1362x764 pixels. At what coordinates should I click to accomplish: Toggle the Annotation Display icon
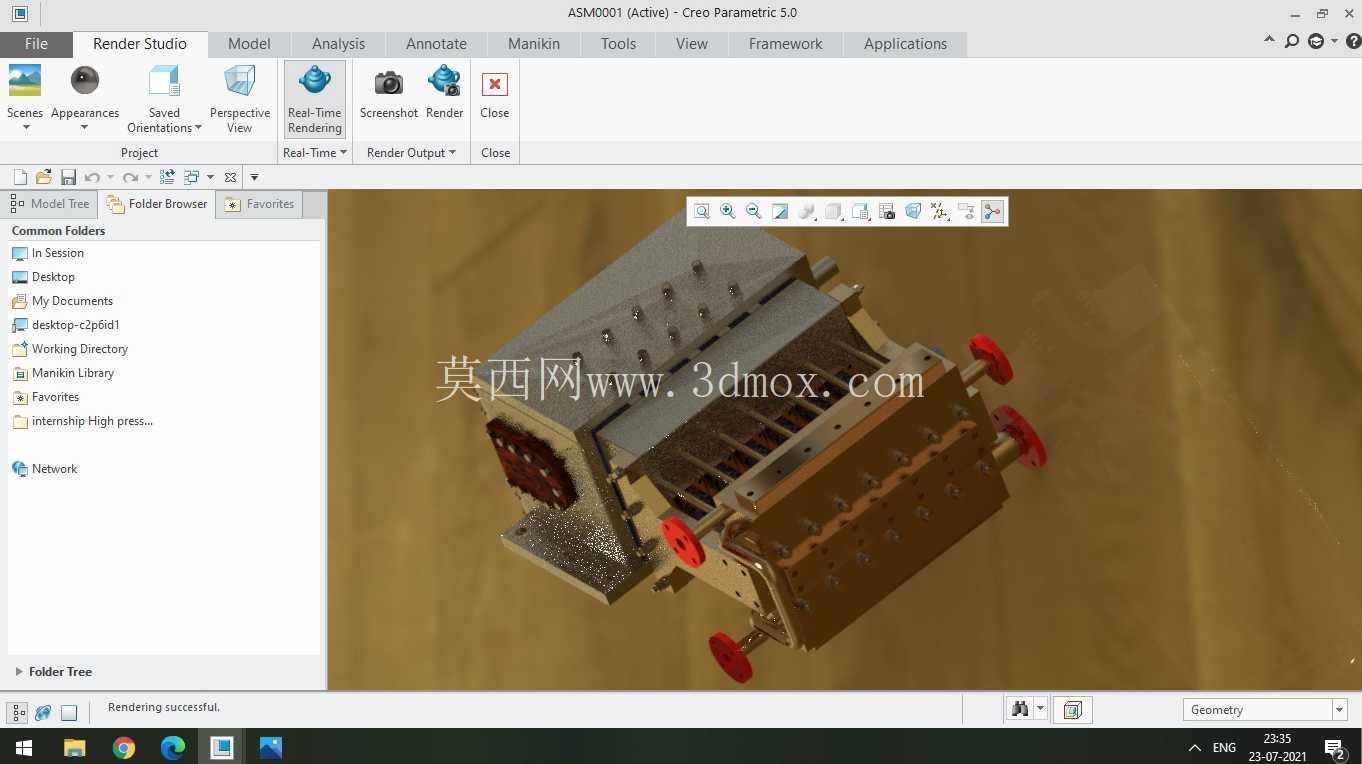pyautogui.click(x=966, y=211)
